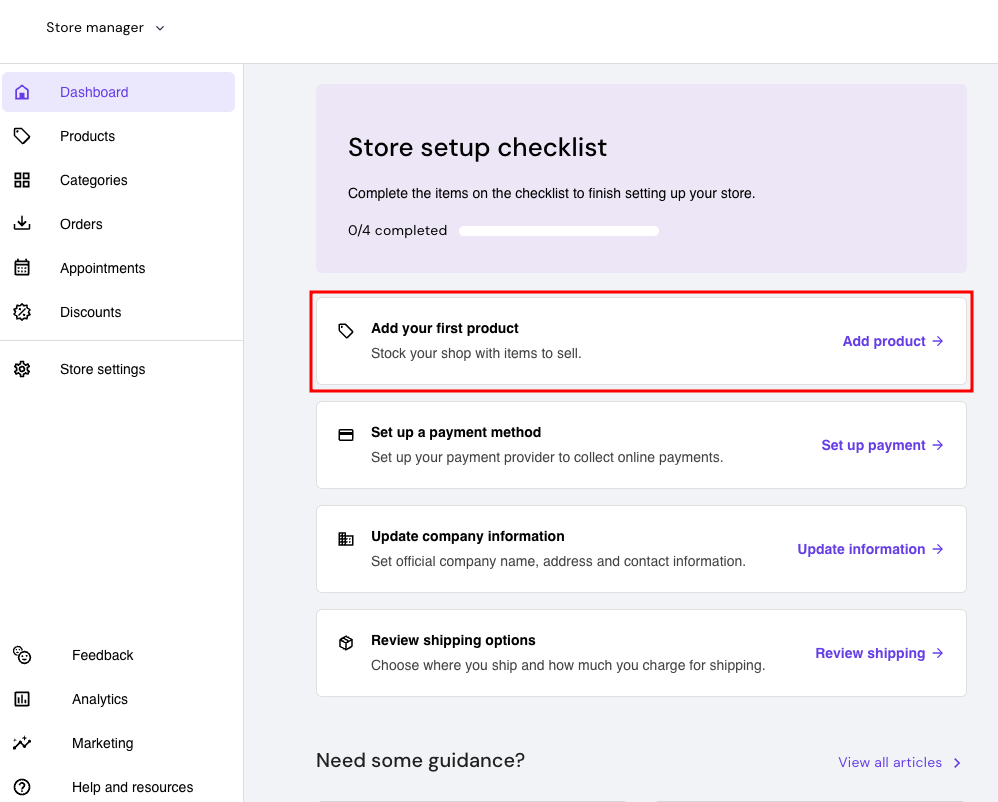Select Dashboard in the sidebar

[94, 92]
